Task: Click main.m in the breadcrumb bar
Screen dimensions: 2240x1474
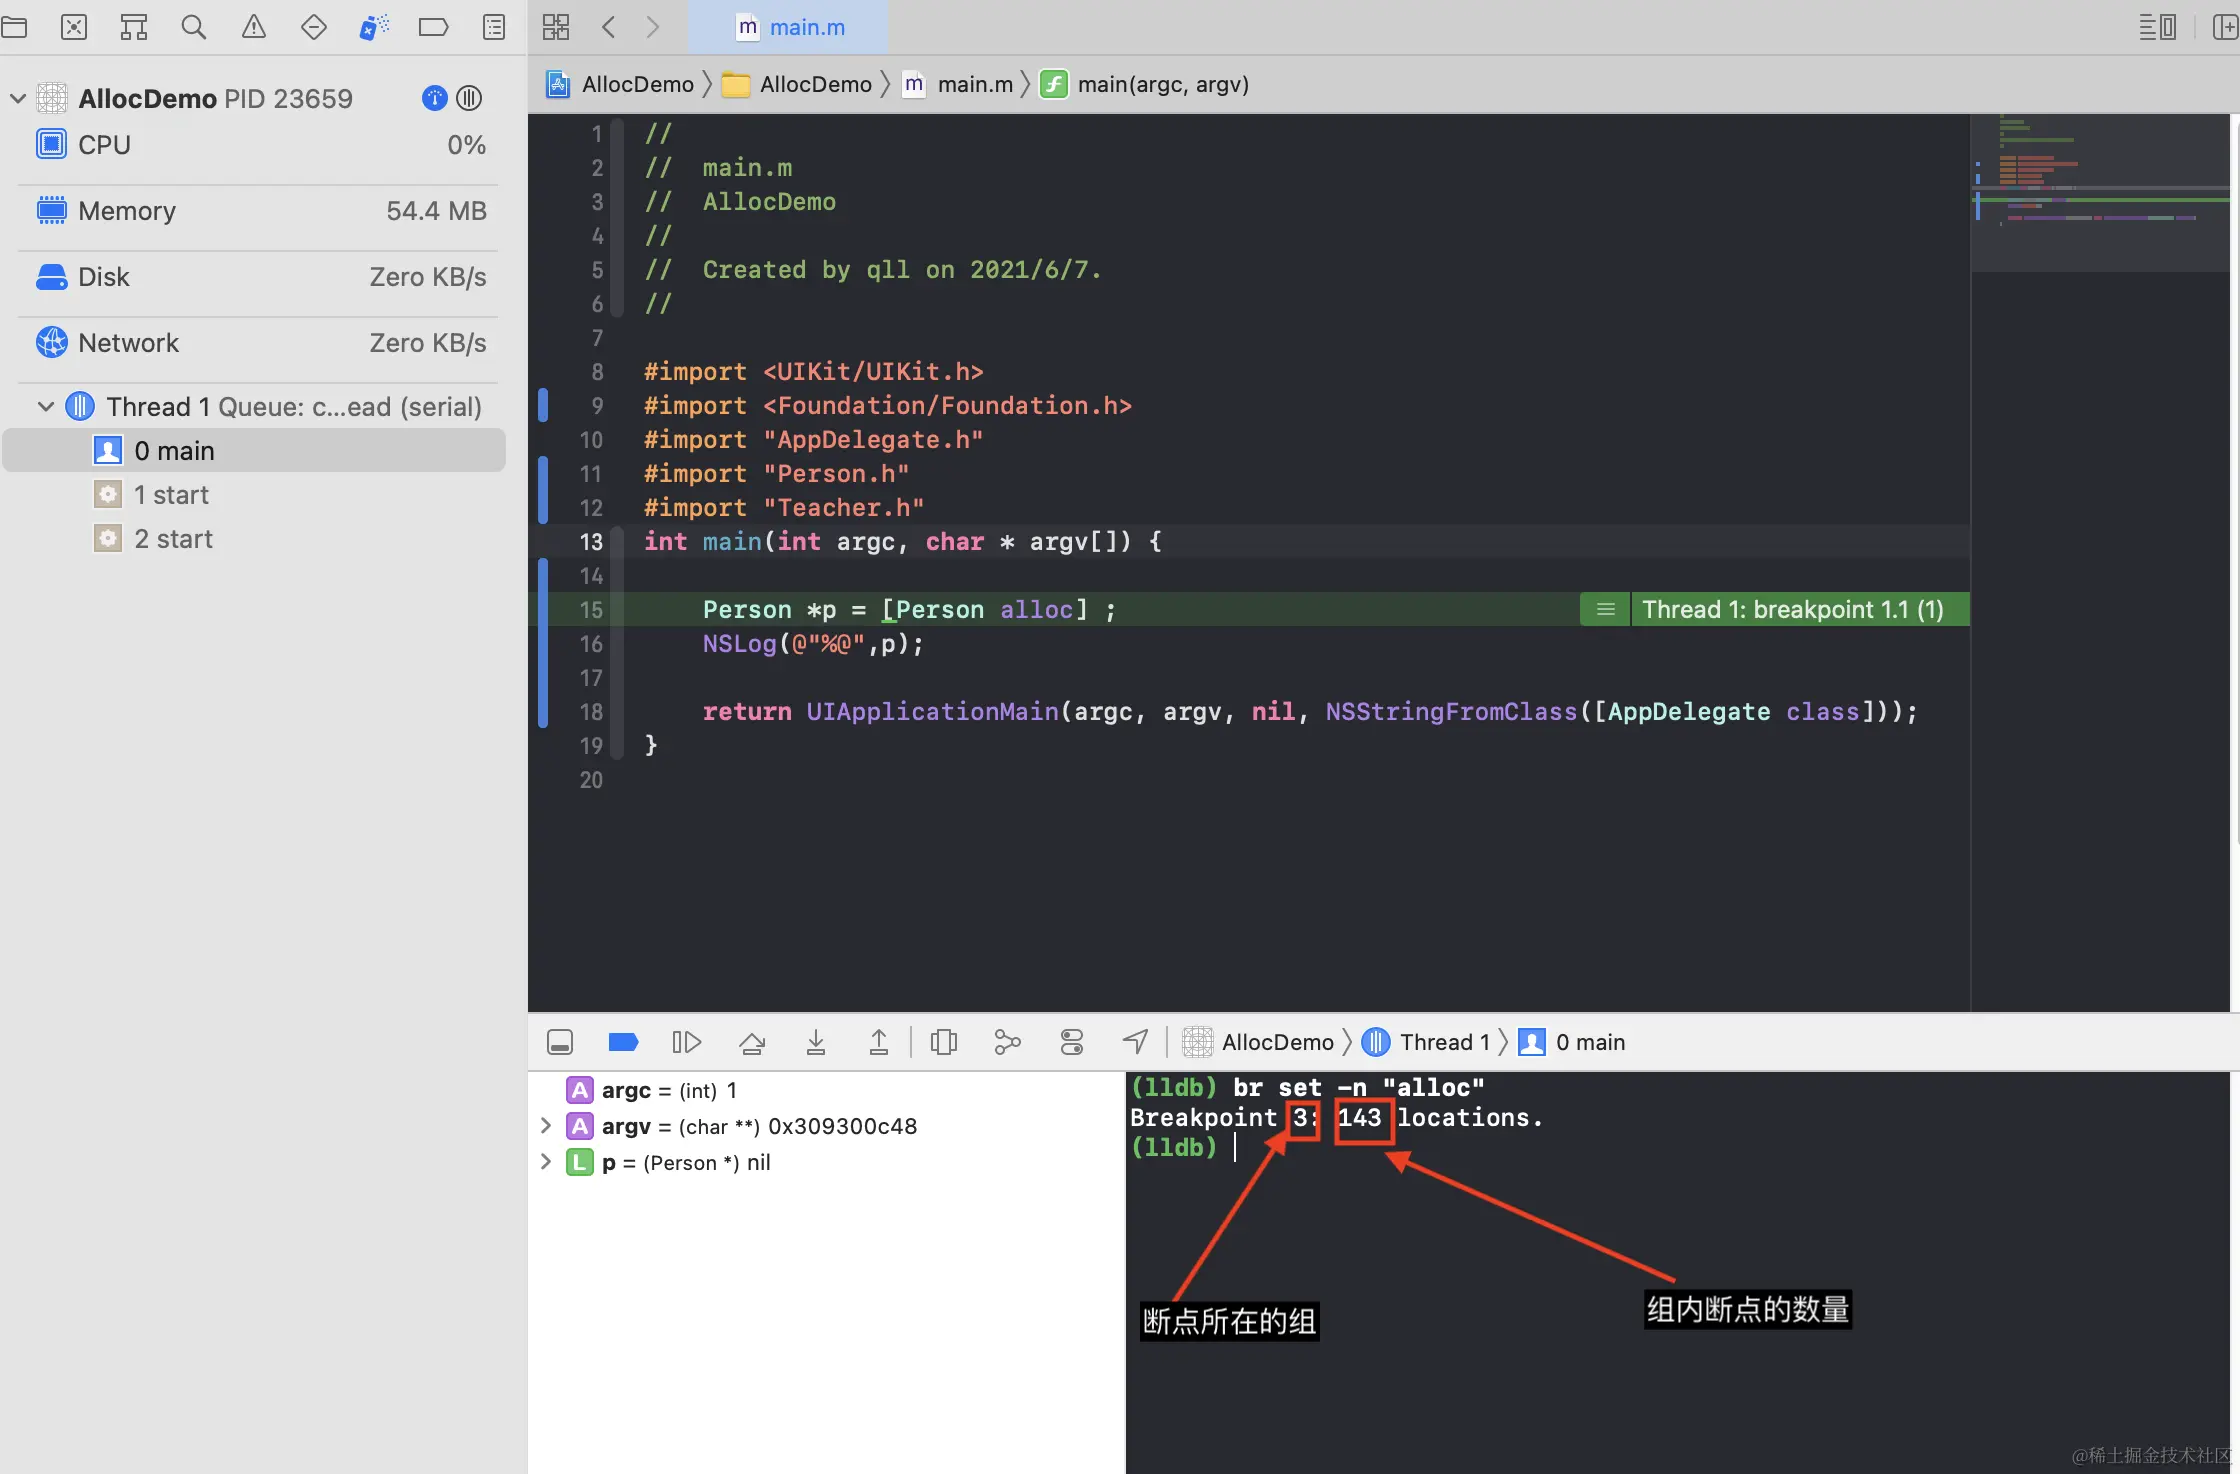Action: (x=957, y=84)
